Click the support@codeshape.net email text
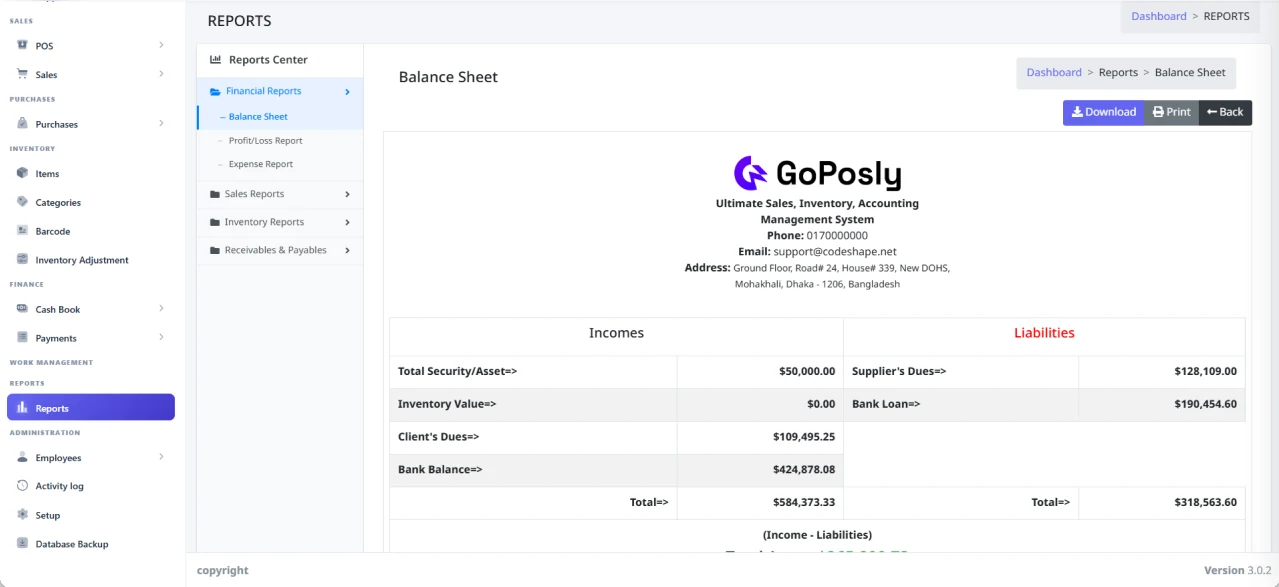The width and height of the screenshot is (1279, 587). point(835,252)
